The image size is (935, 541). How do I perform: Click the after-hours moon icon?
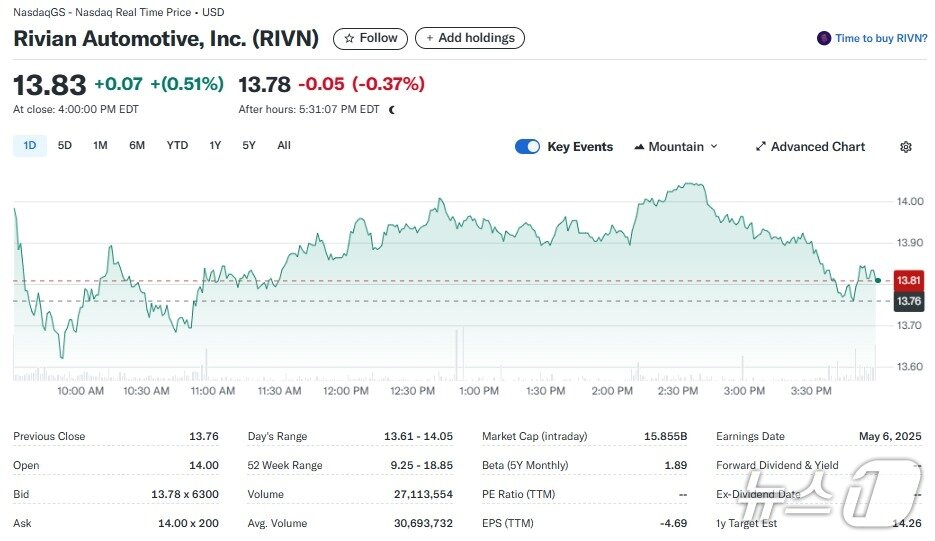[392, 110]
